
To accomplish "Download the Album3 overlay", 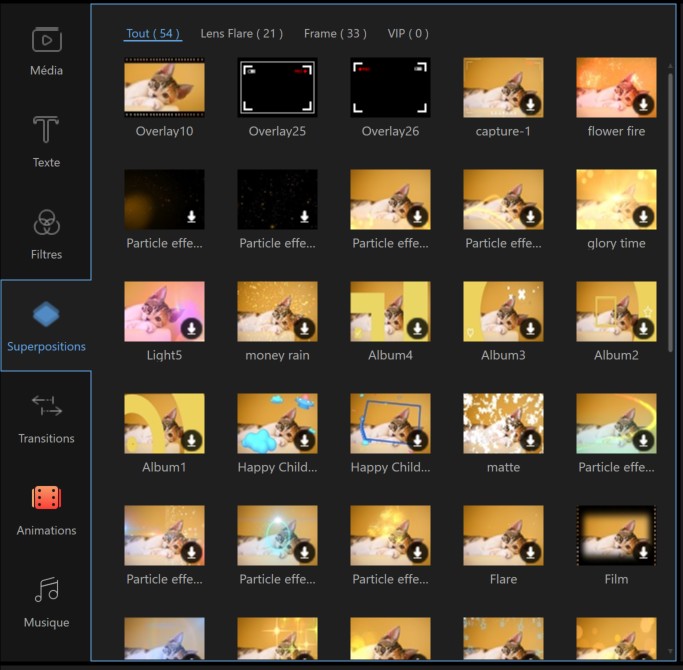I will coord(530,328).
